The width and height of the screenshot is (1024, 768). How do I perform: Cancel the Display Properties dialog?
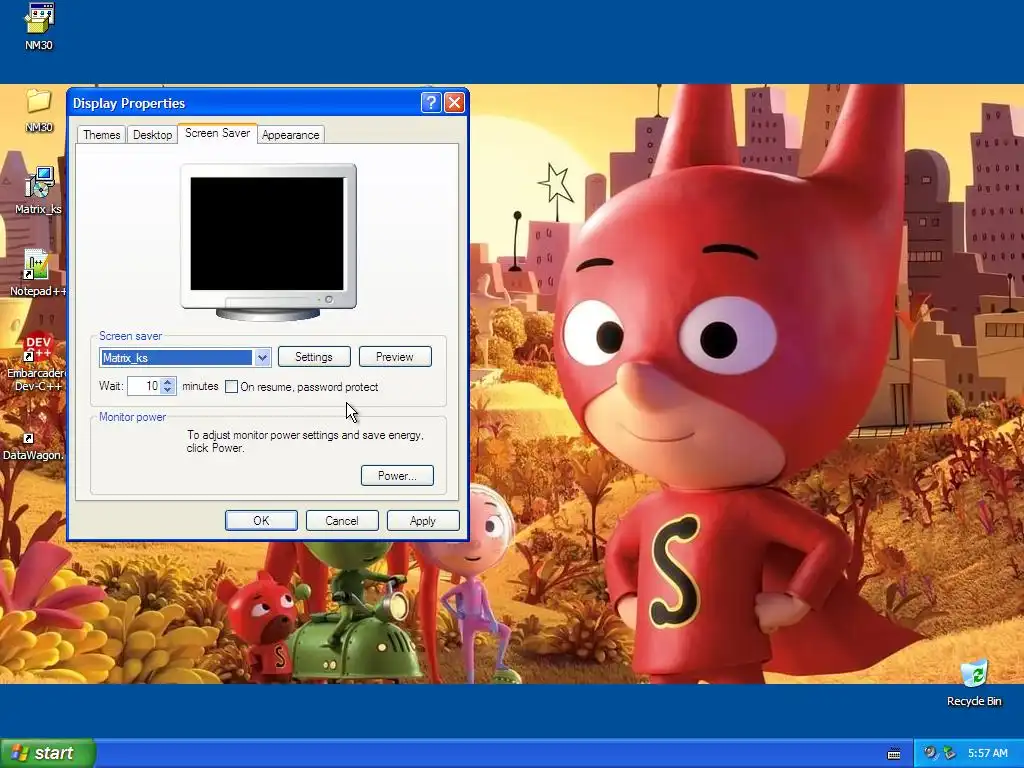click(342, 520)
